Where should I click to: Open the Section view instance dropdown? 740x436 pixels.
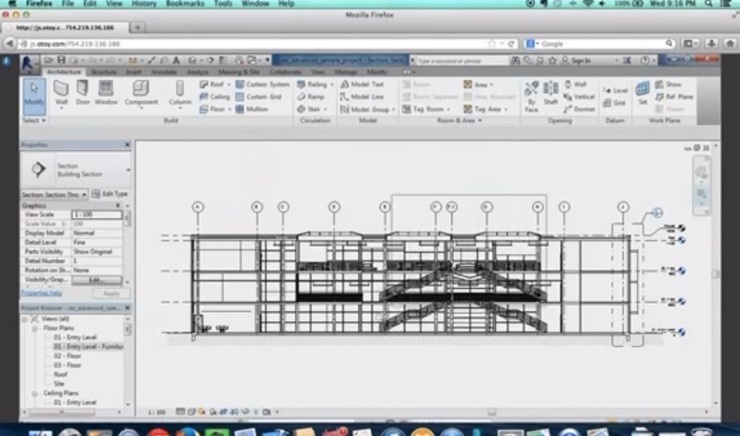(54, 194)
